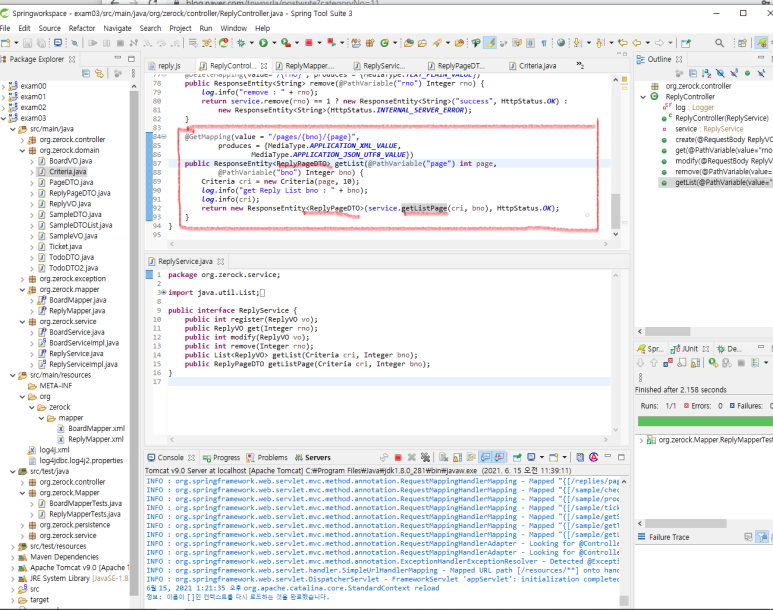Open the Window menu

click(x=233, y=28)
